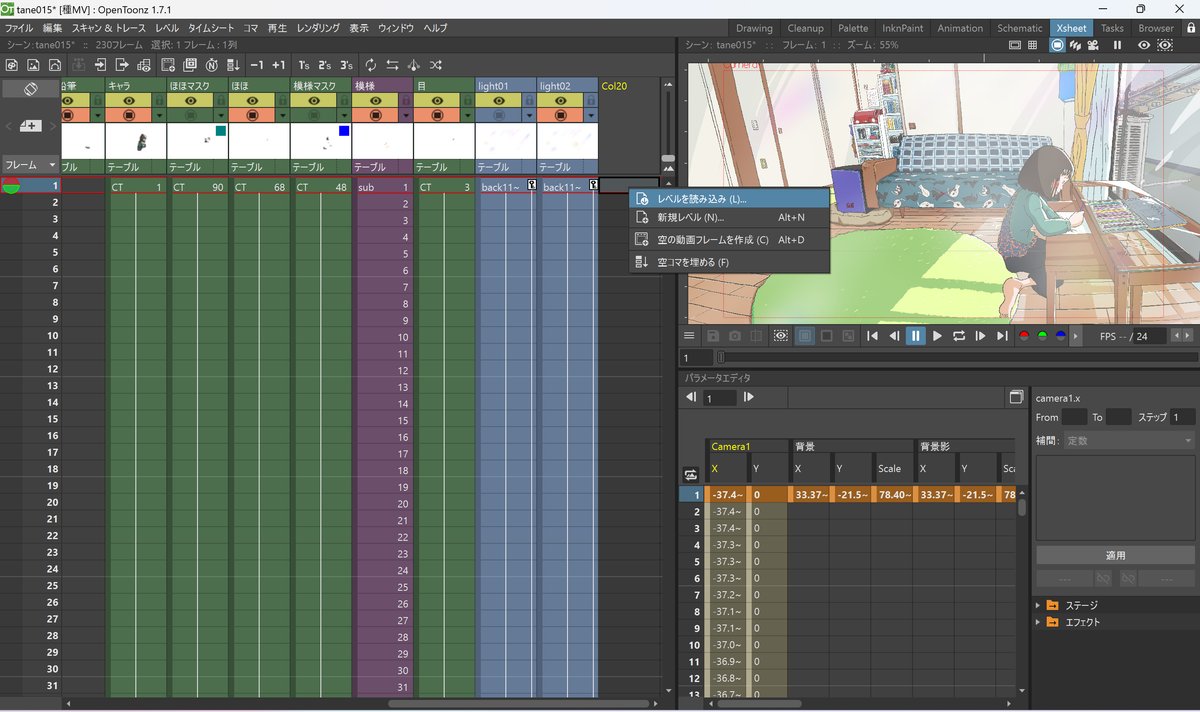The image size is (1200, 712).
Task: Toggle camstand visibility of 模様 column
Action: pos(376,115)
